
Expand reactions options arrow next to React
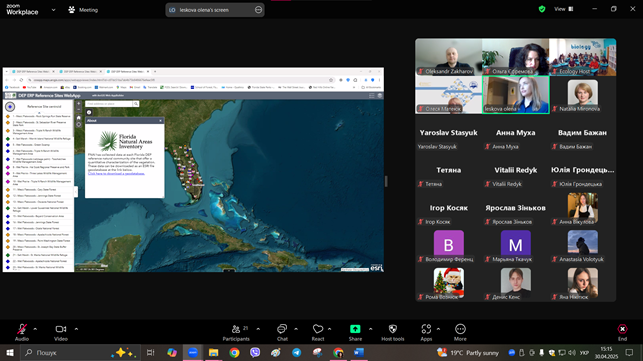tap(330, 329)
